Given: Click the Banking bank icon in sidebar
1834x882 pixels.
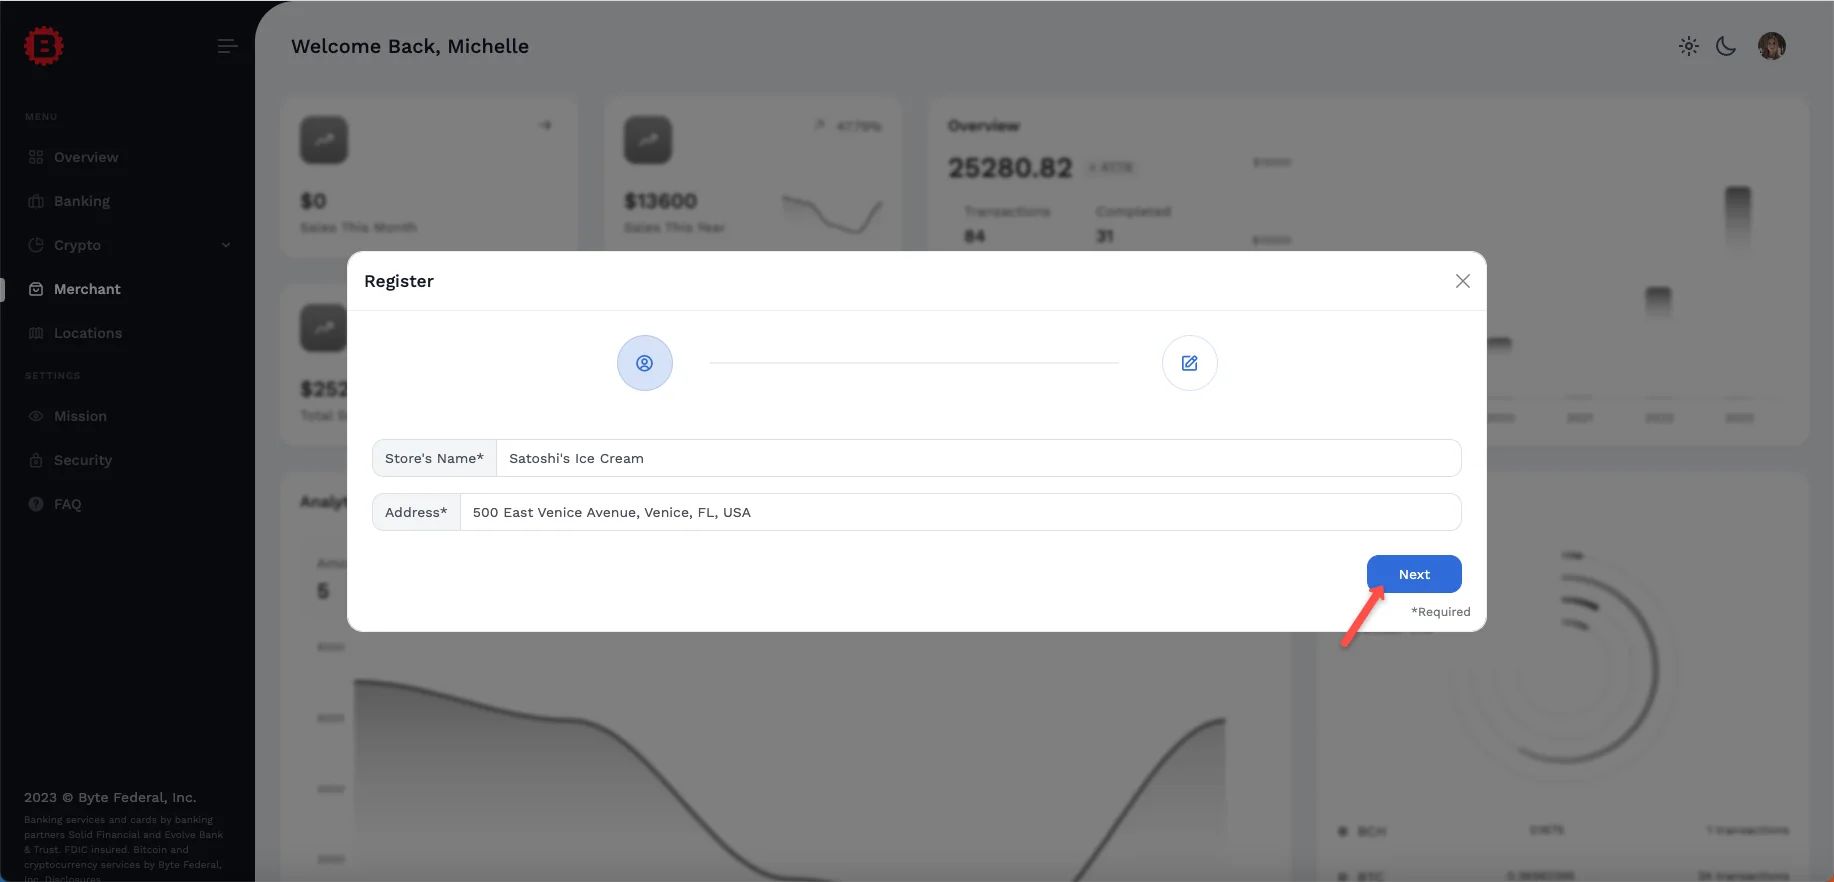Looking at the screenshot, I should point(36,201).
